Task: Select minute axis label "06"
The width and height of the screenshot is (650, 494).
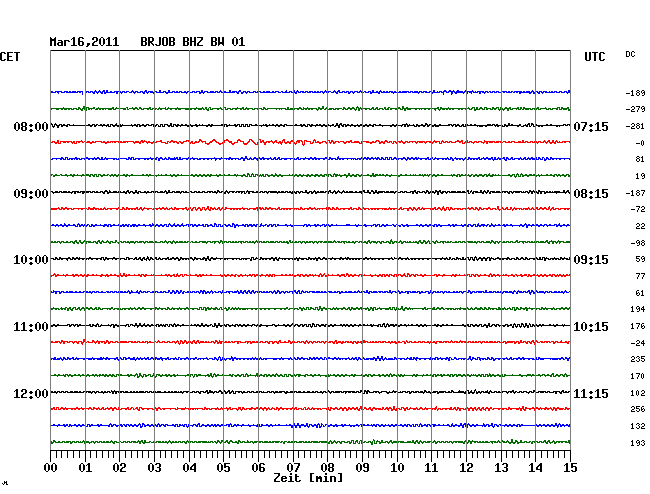Action: tap(258, 468)
